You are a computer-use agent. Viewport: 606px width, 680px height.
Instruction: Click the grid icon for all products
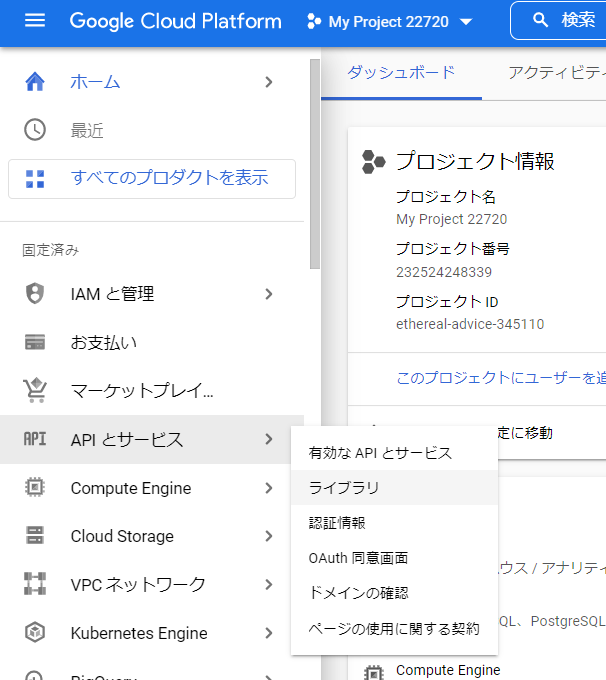(35, 179)
